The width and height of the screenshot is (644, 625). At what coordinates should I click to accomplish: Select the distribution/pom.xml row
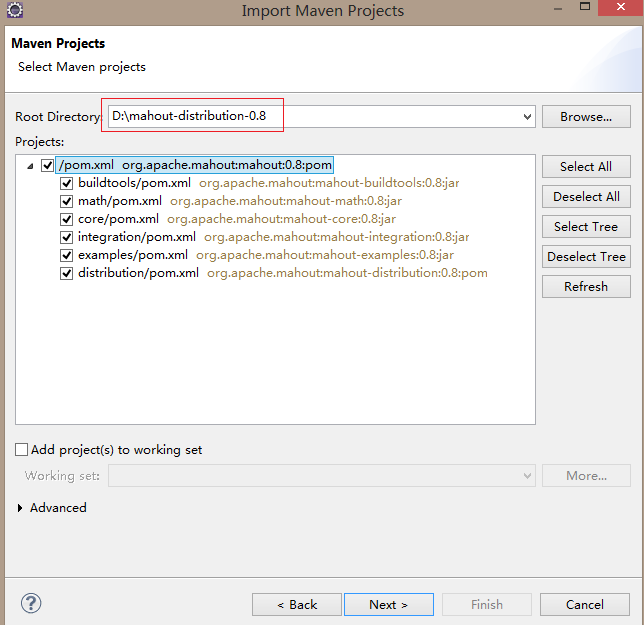pyautogui.click(x=283, y=273)
